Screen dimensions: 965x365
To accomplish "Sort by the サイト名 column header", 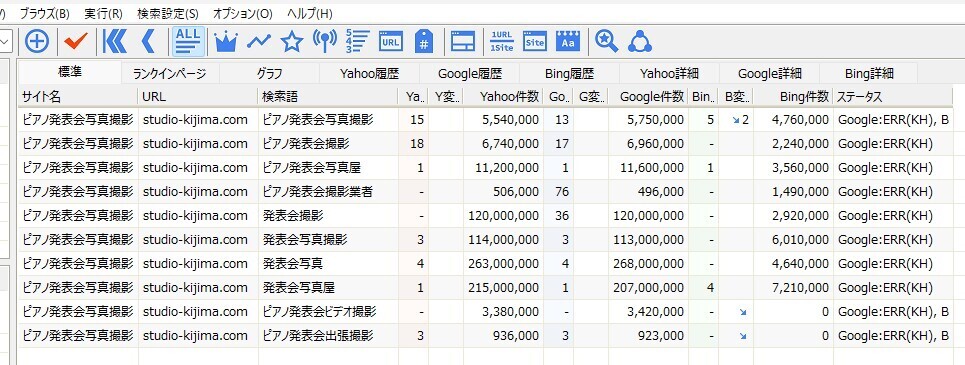I will [x=78, y=97].
